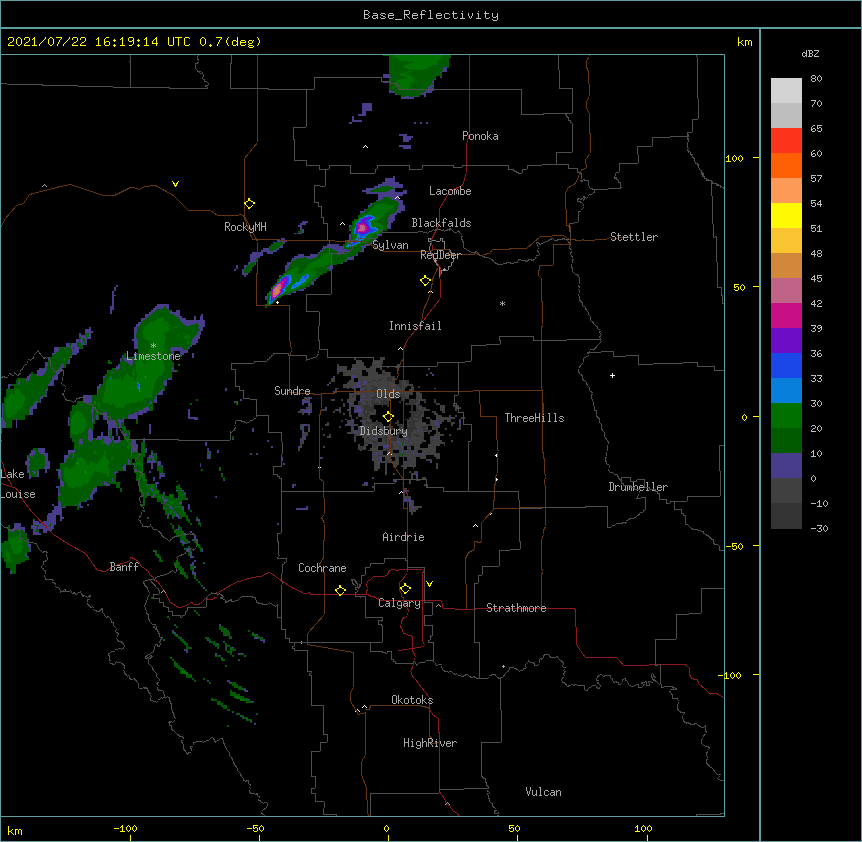The height and width of the screenshot is (842, 862).
Task: Click the Vulcan label
Action: pos(543,792)
